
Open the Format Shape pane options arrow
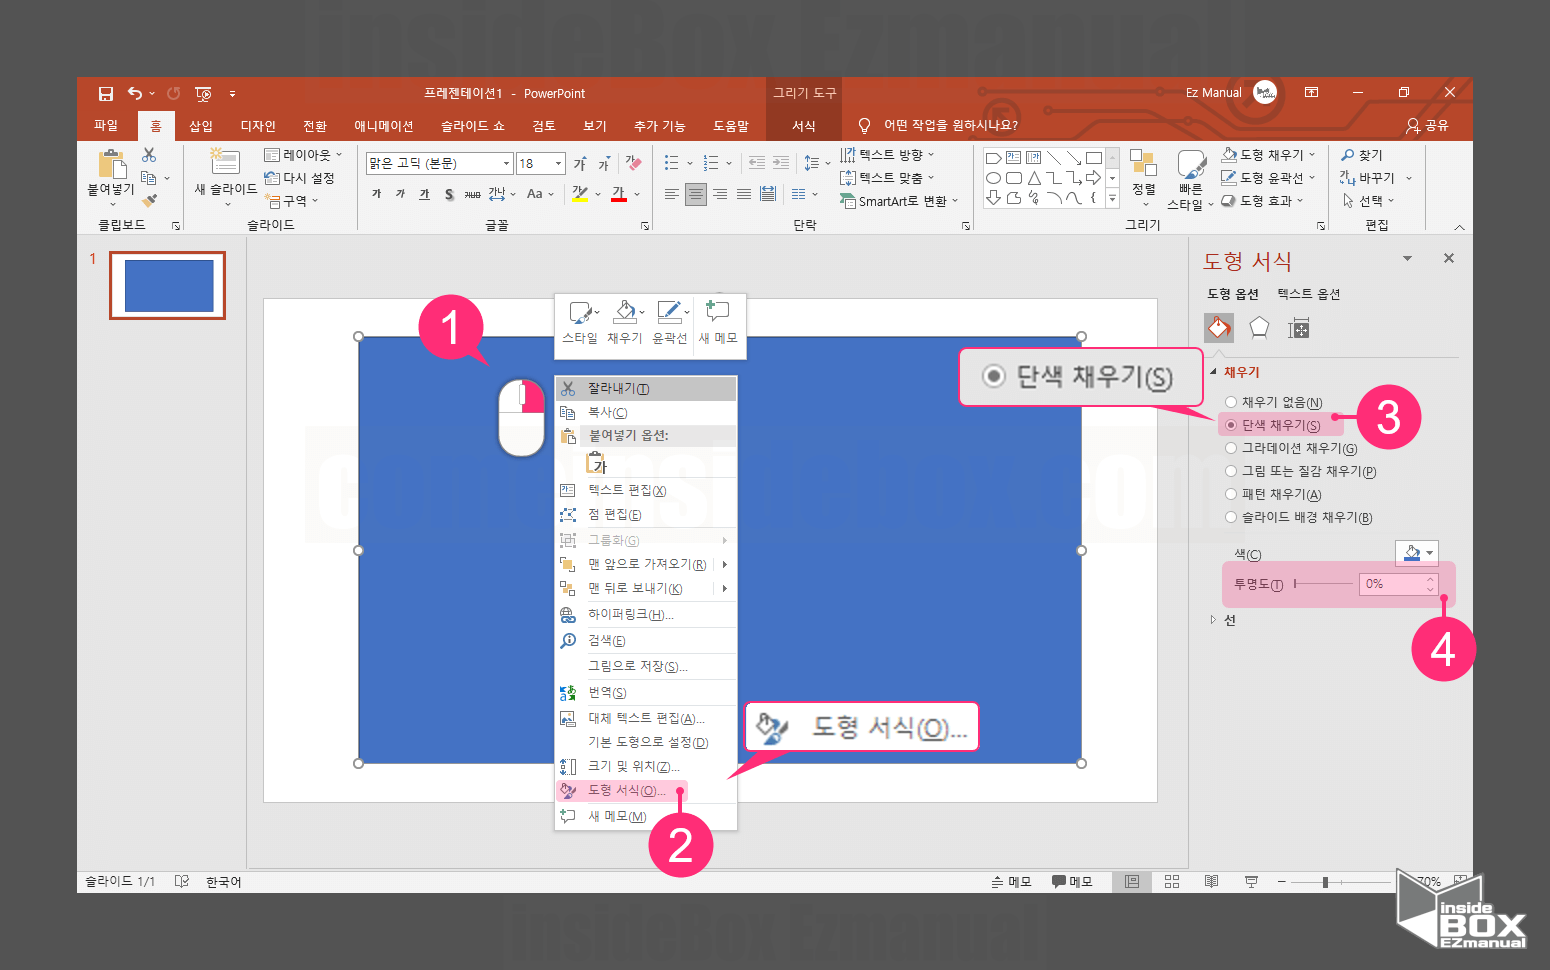pos(1407,258)
